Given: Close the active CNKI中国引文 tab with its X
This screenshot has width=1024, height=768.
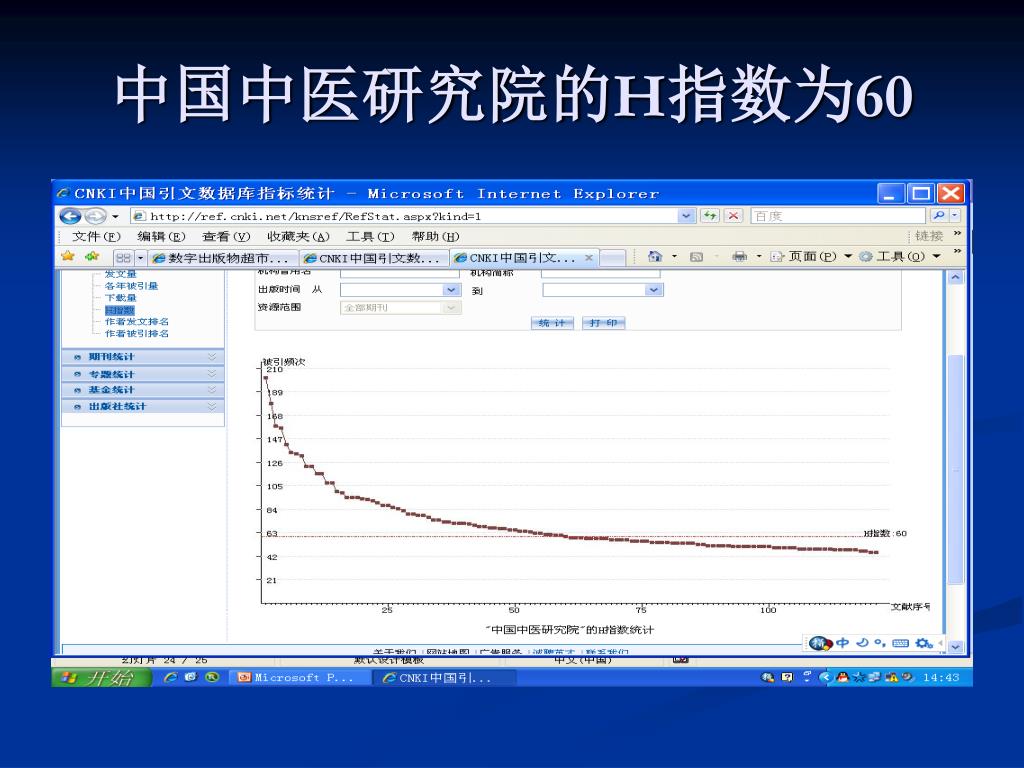Looking at the screenshot, I should 588,258.
